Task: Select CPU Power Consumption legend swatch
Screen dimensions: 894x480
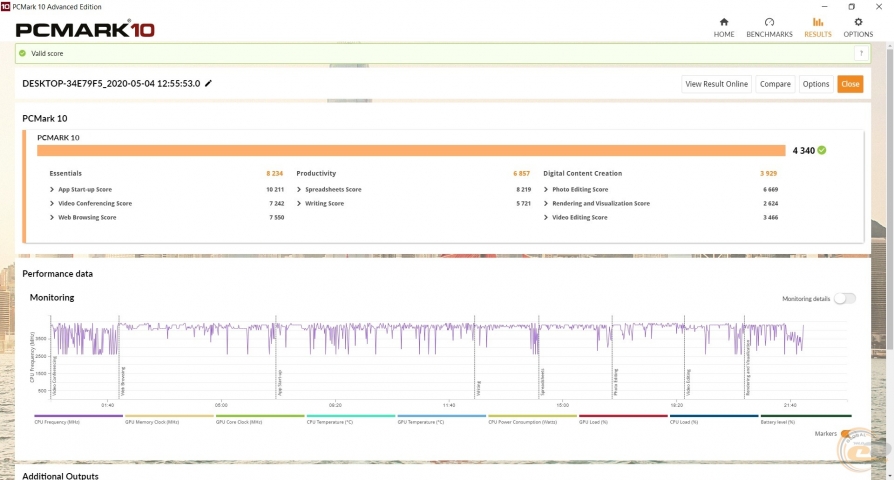Action: point(533,416)
